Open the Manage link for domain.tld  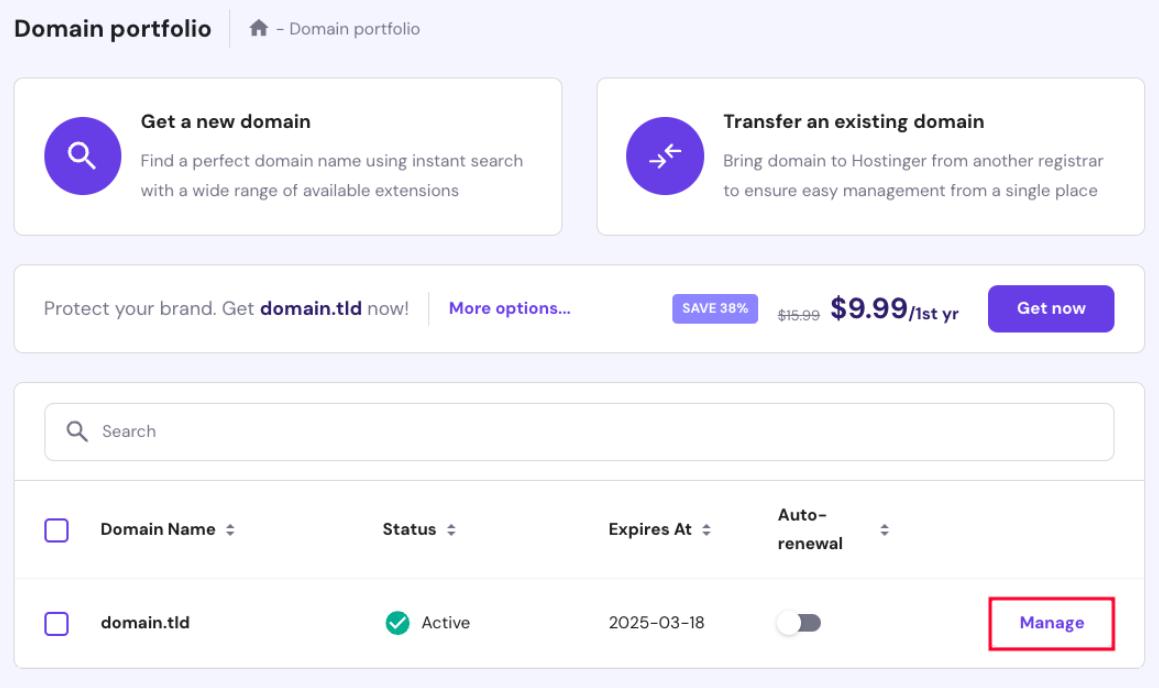coord(1051,623)
